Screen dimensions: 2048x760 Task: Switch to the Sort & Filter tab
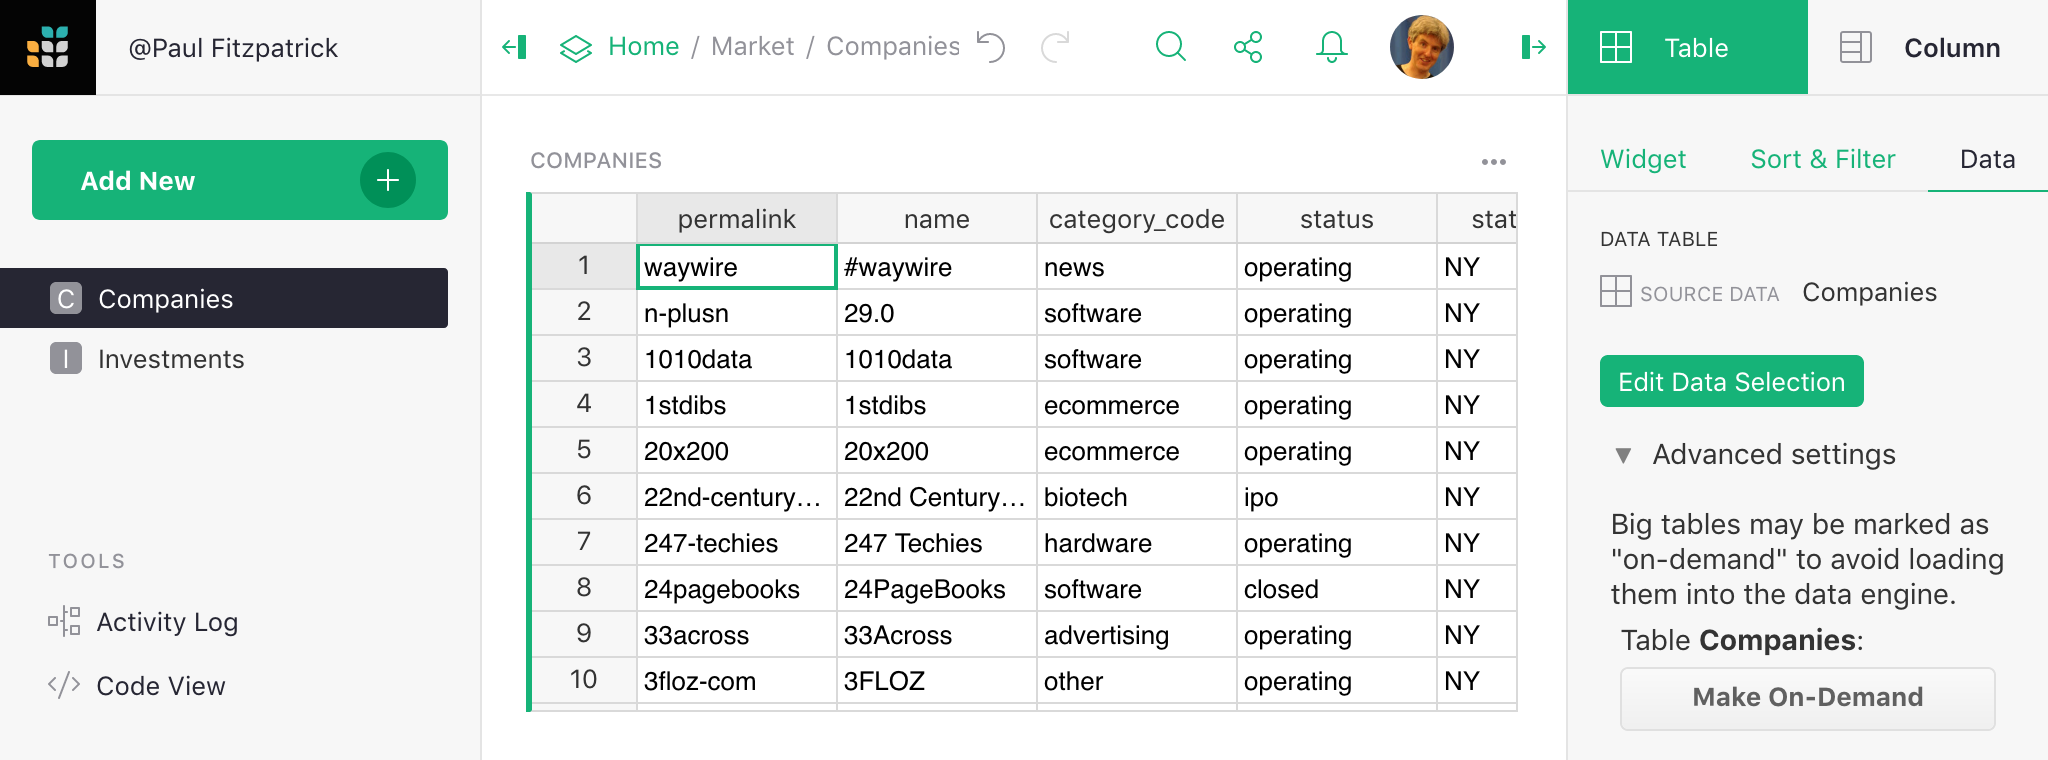(x=1823, y=159)
